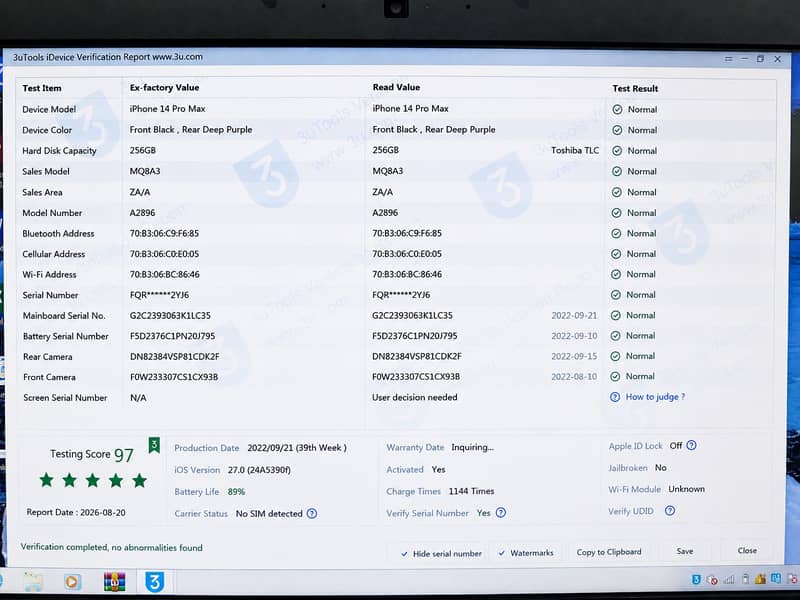Click the network signal tray icon
Viewport: 800px width, 600px height.
point(729,579)
